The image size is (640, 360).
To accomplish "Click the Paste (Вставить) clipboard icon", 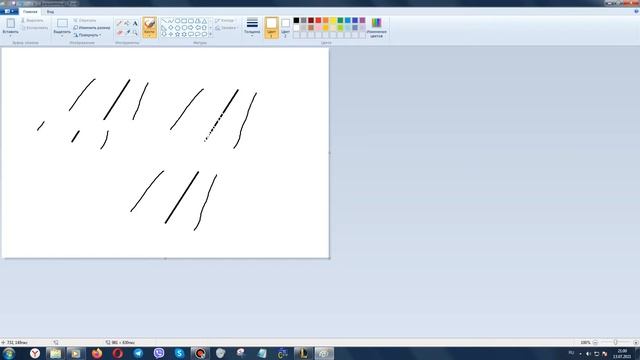I will (x=11, y=23).
